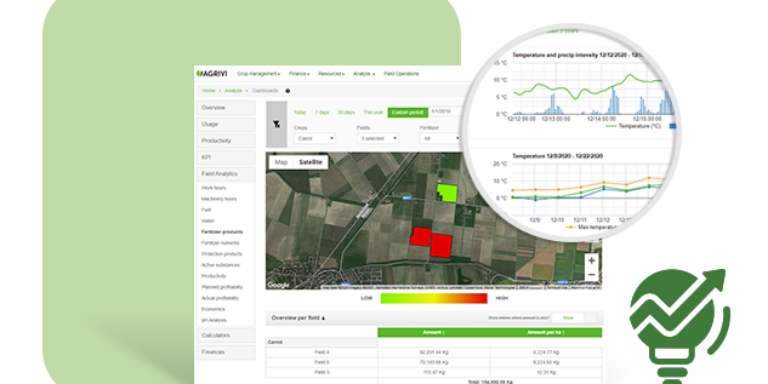
Task: Open the Fertilizer dropdown showing All
Action: coord(440,139)
